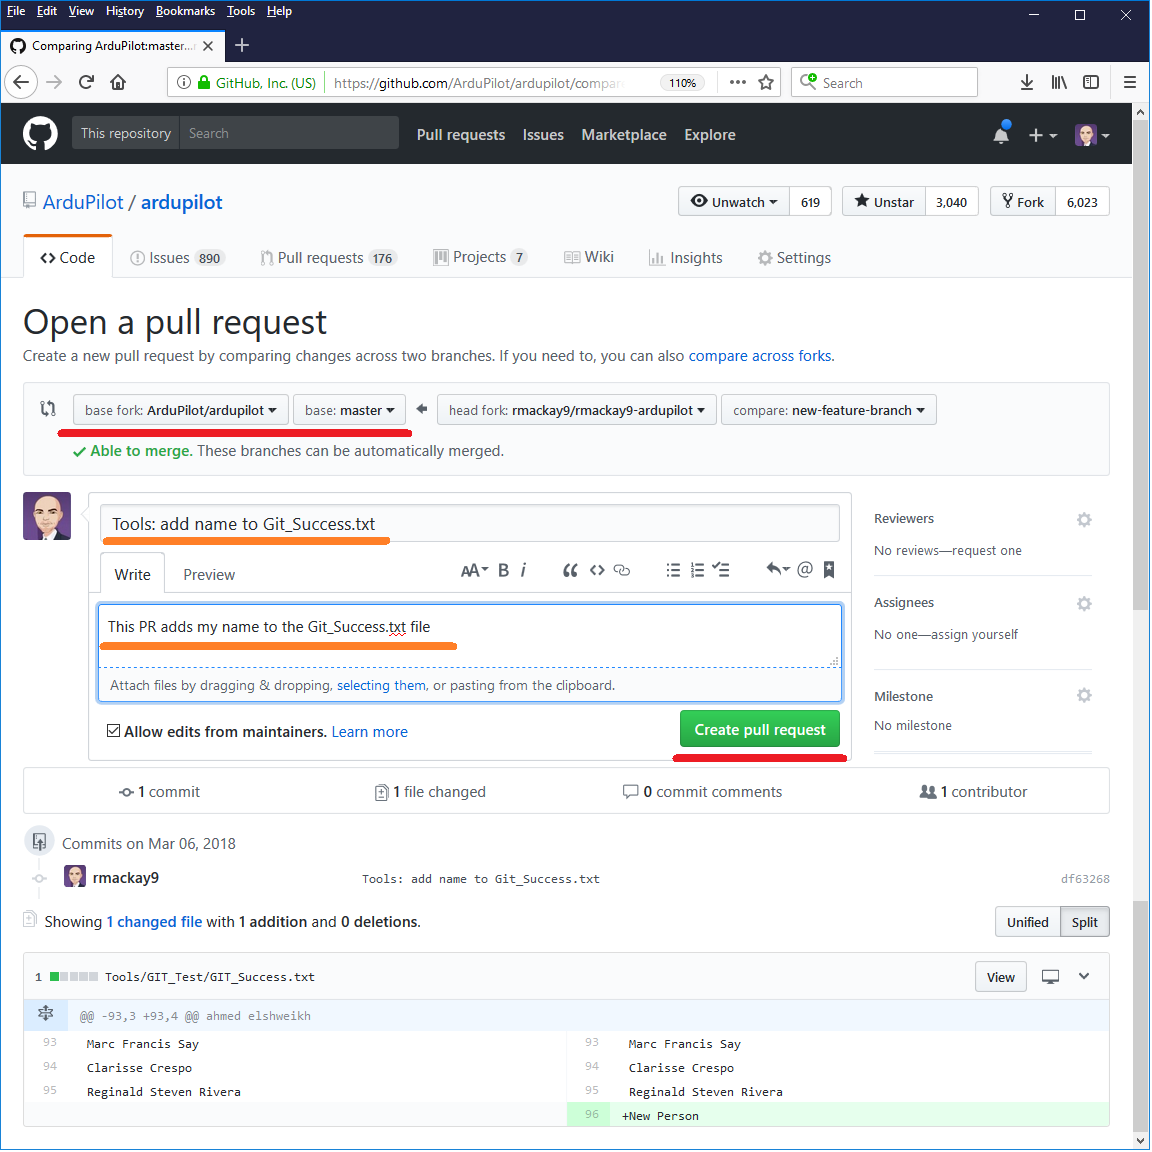
Task: Click the GitHub Octocat logo
Action: (40, 134)
